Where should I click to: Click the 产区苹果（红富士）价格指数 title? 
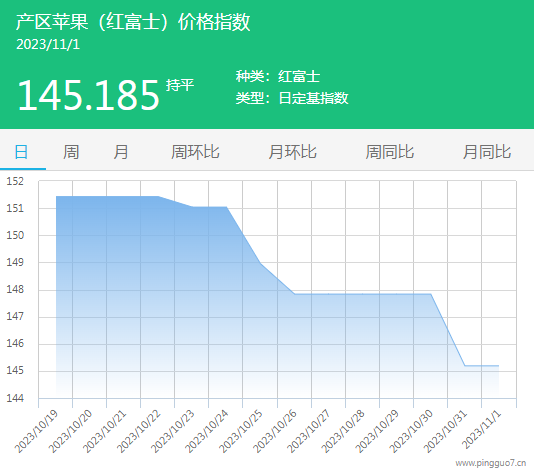pyautogui.click(x=133, y=22)
